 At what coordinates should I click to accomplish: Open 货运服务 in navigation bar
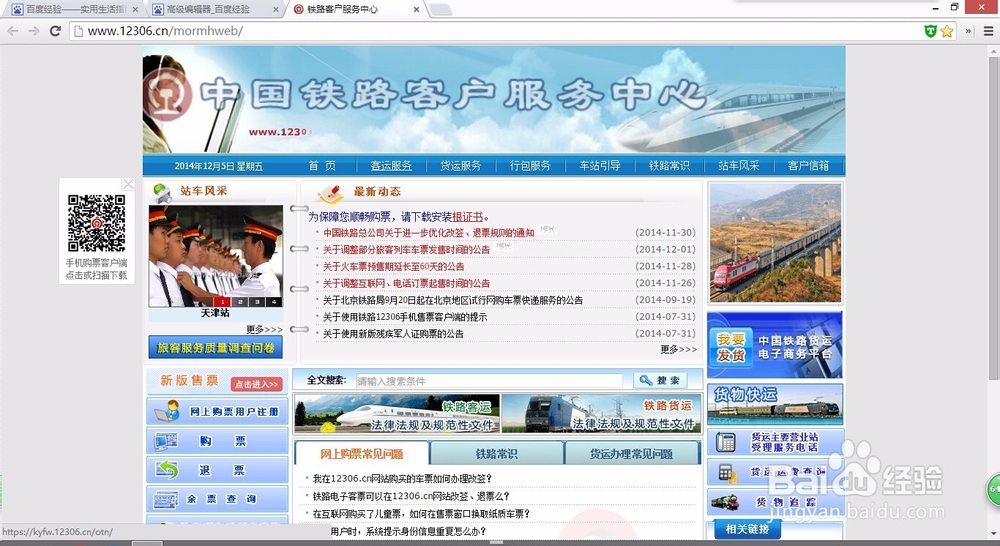(x=460, y=166)
